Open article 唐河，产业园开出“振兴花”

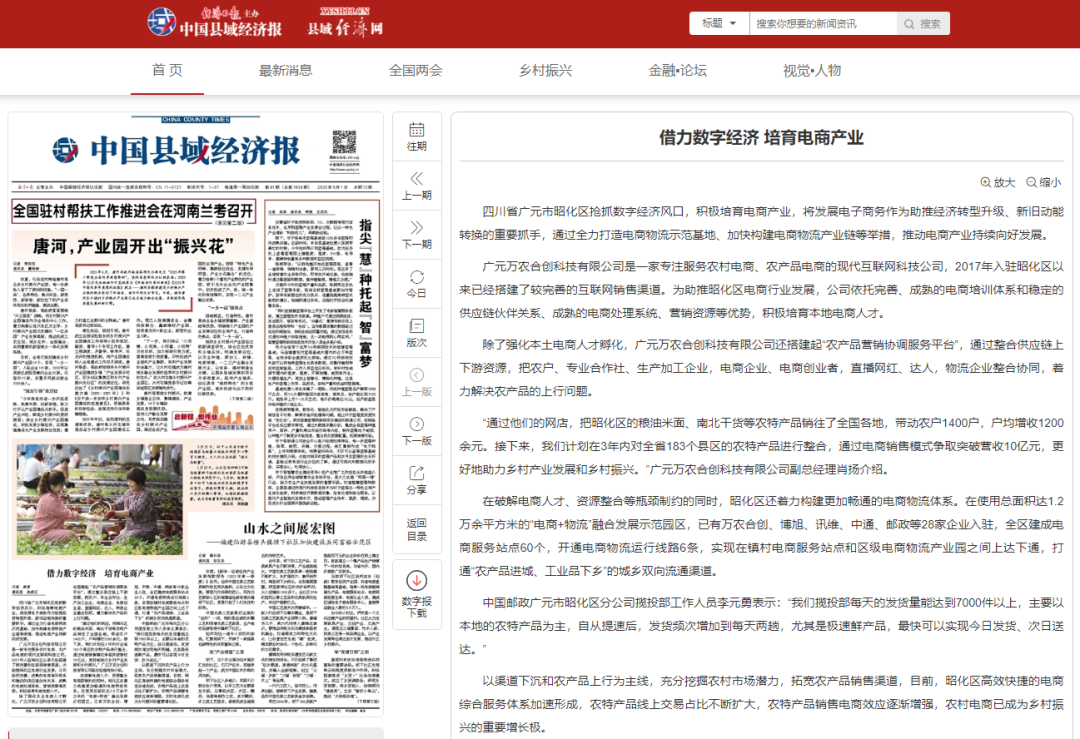click(x=134, y=245)
